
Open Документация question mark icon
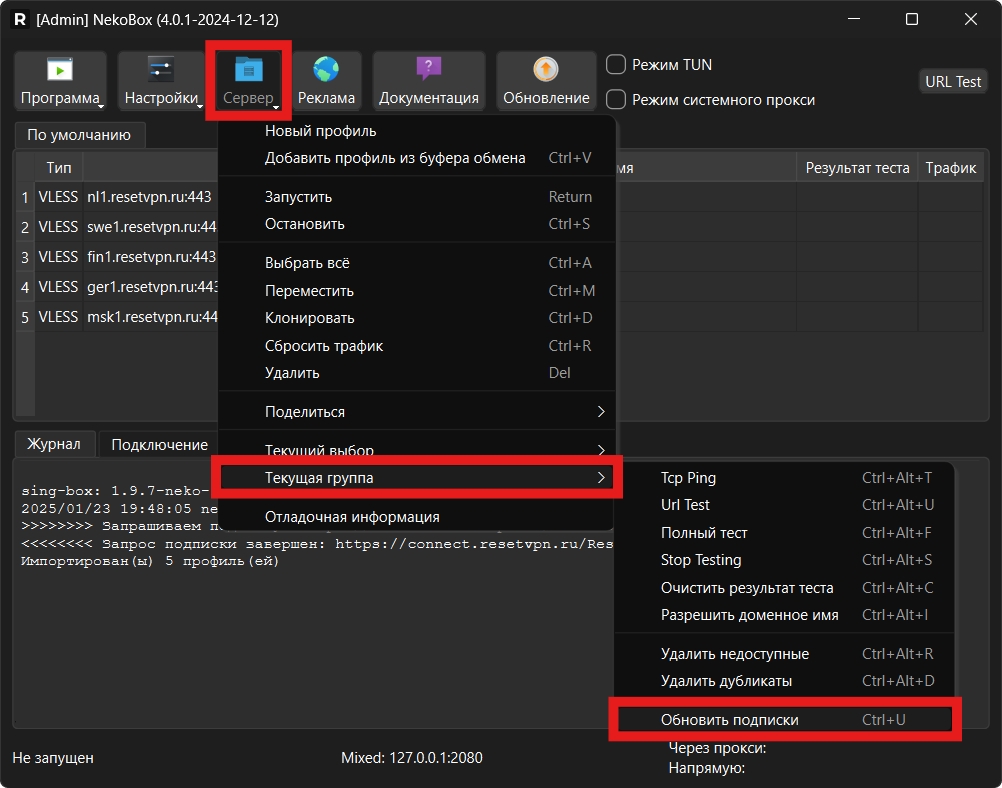[428, 70]
